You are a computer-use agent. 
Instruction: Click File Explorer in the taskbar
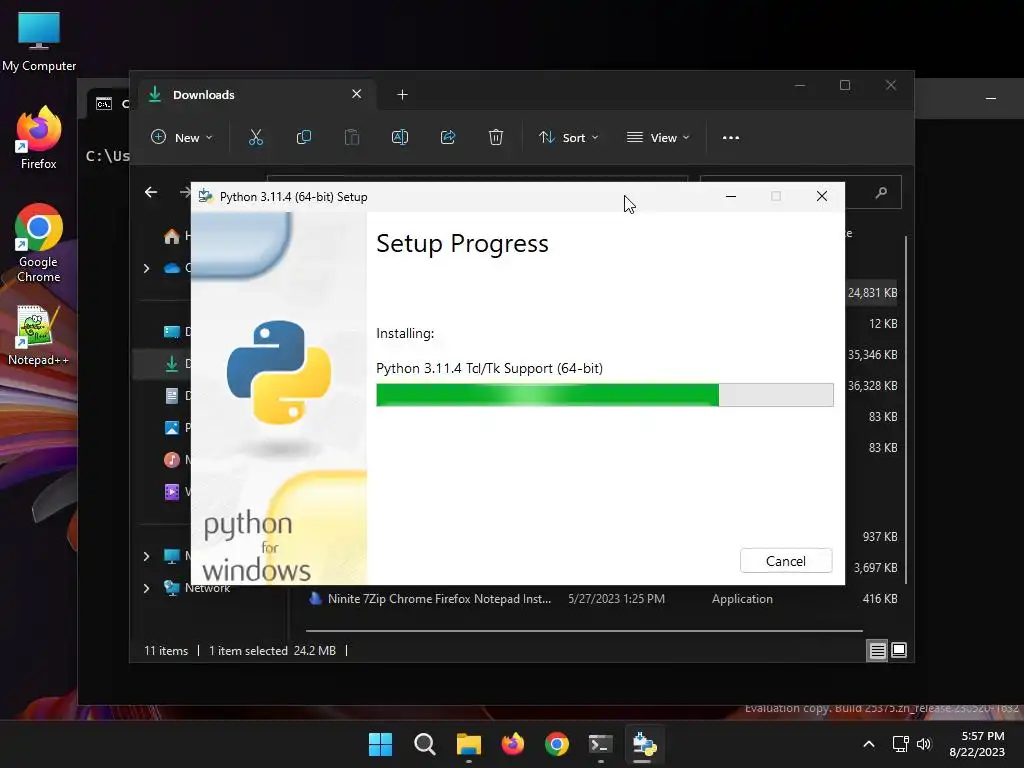468,744
